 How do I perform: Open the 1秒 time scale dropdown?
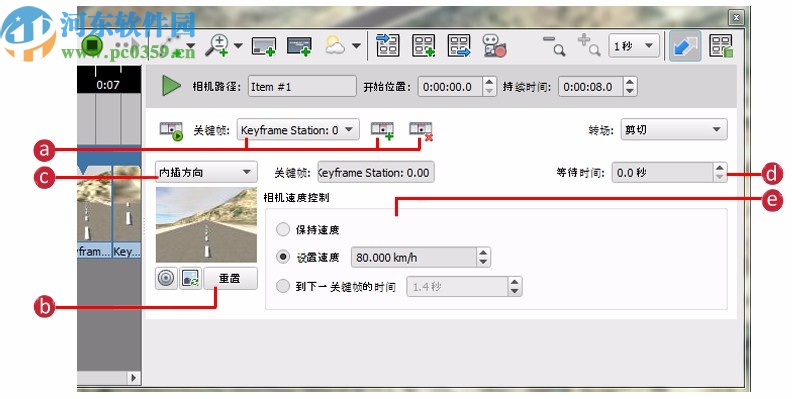(633, 46)
